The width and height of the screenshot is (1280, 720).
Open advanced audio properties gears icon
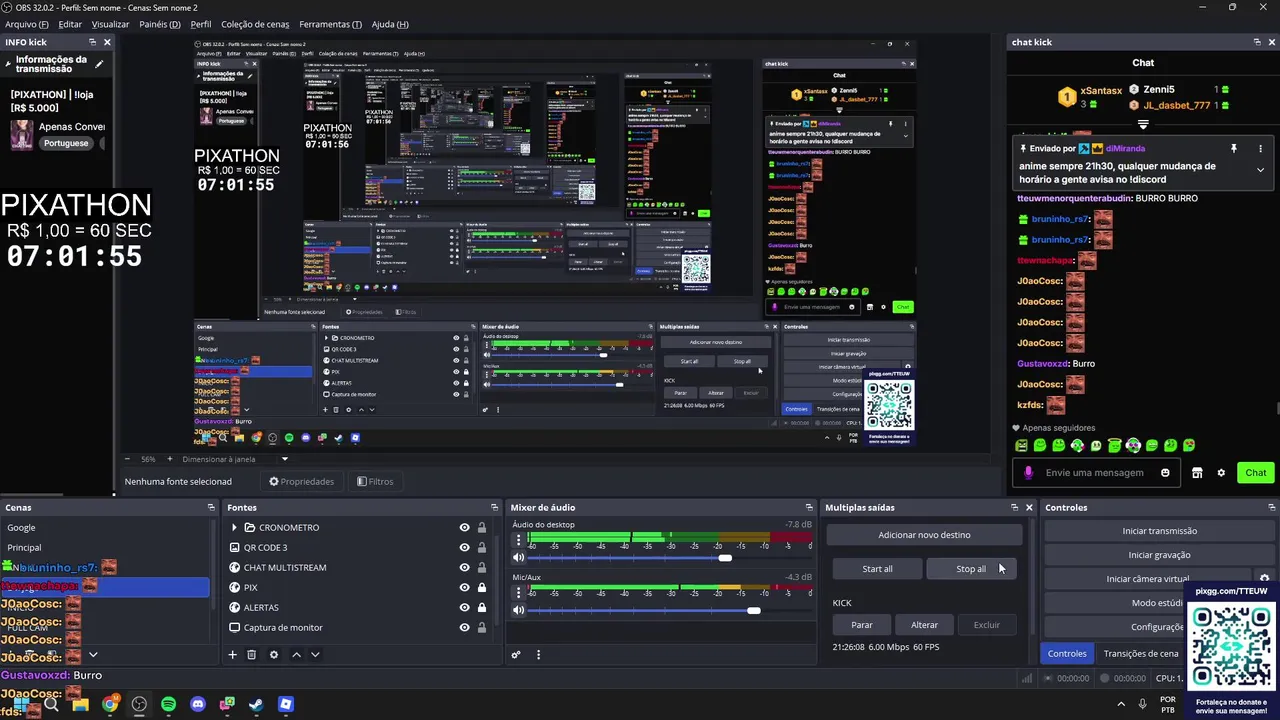[x=516, y=655]
